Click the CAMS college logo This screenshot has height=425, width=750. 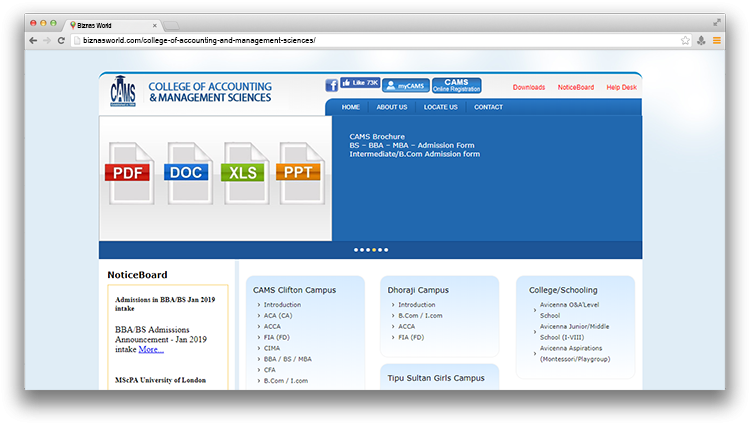click(x=123, y=91)
